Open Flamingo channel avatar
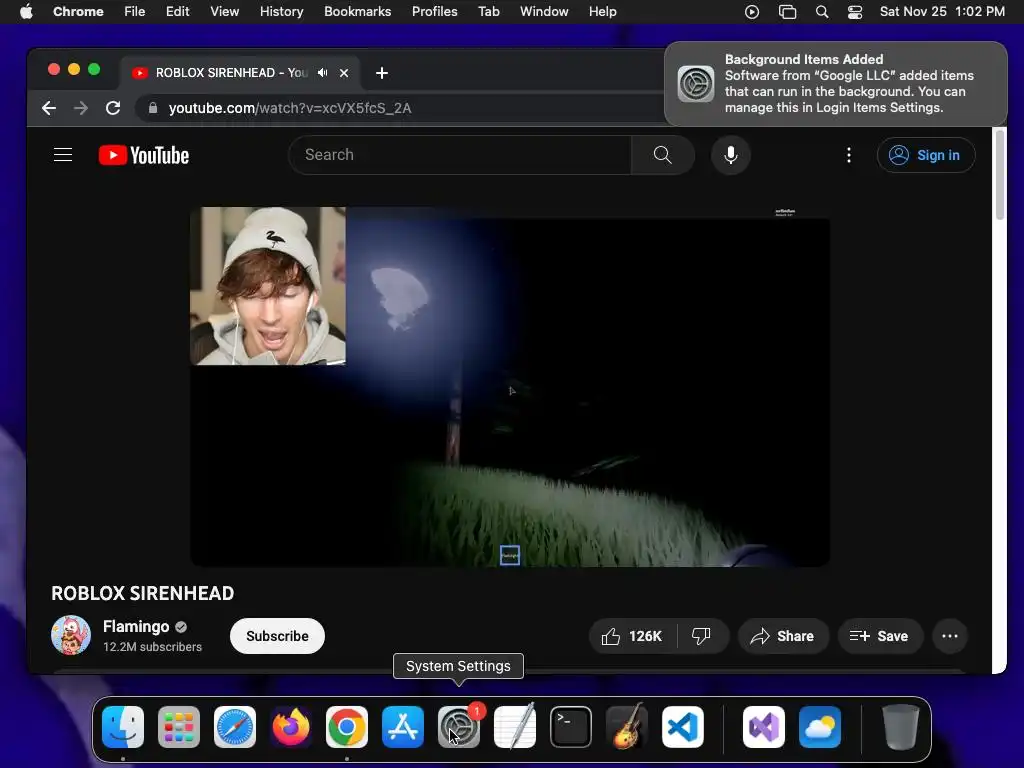 [x=71, y=635]
